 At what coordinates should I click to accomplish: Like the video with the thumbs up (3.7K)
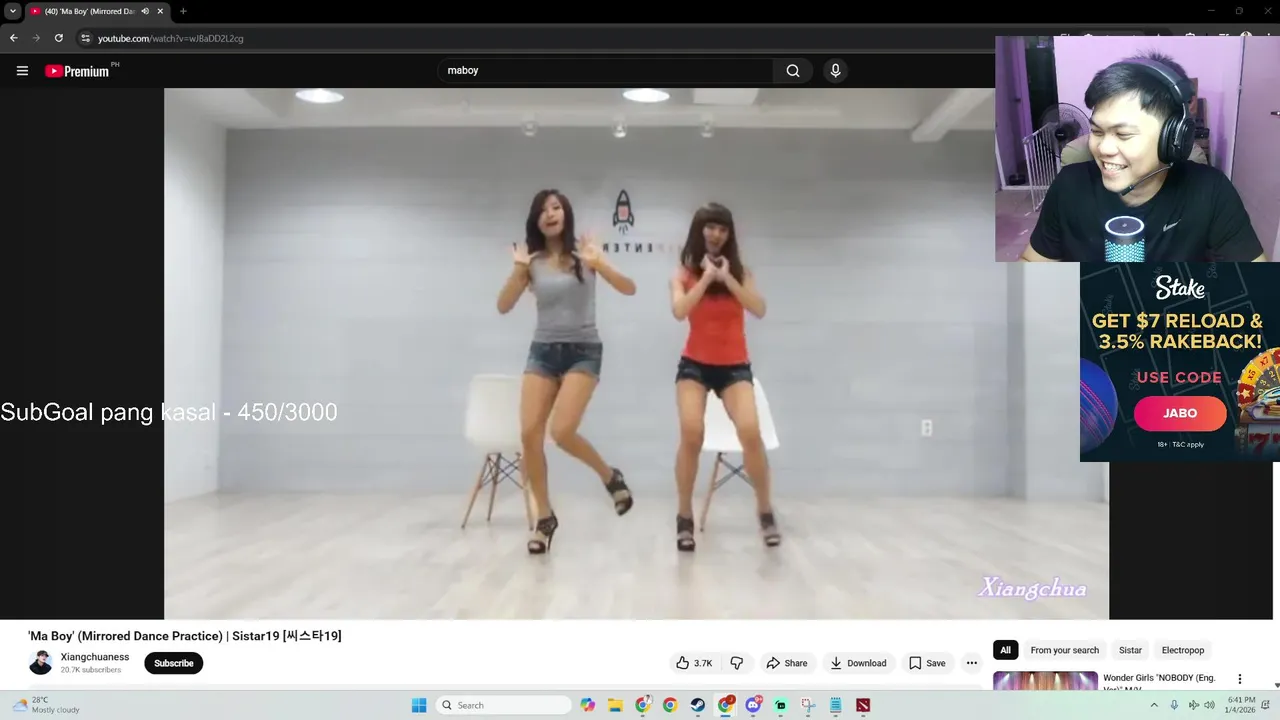click(x=694, y=663)
